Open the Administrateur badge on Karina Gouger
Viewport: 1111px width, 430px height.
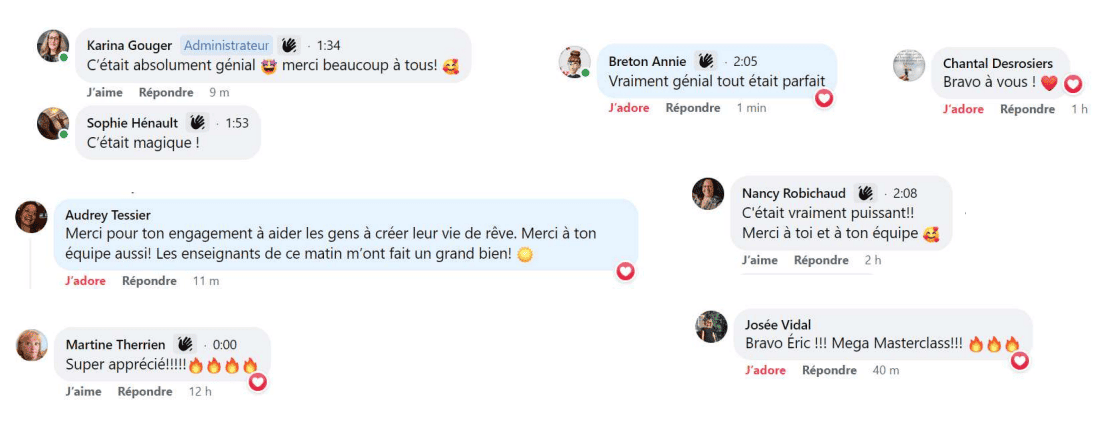pos(227,45)
